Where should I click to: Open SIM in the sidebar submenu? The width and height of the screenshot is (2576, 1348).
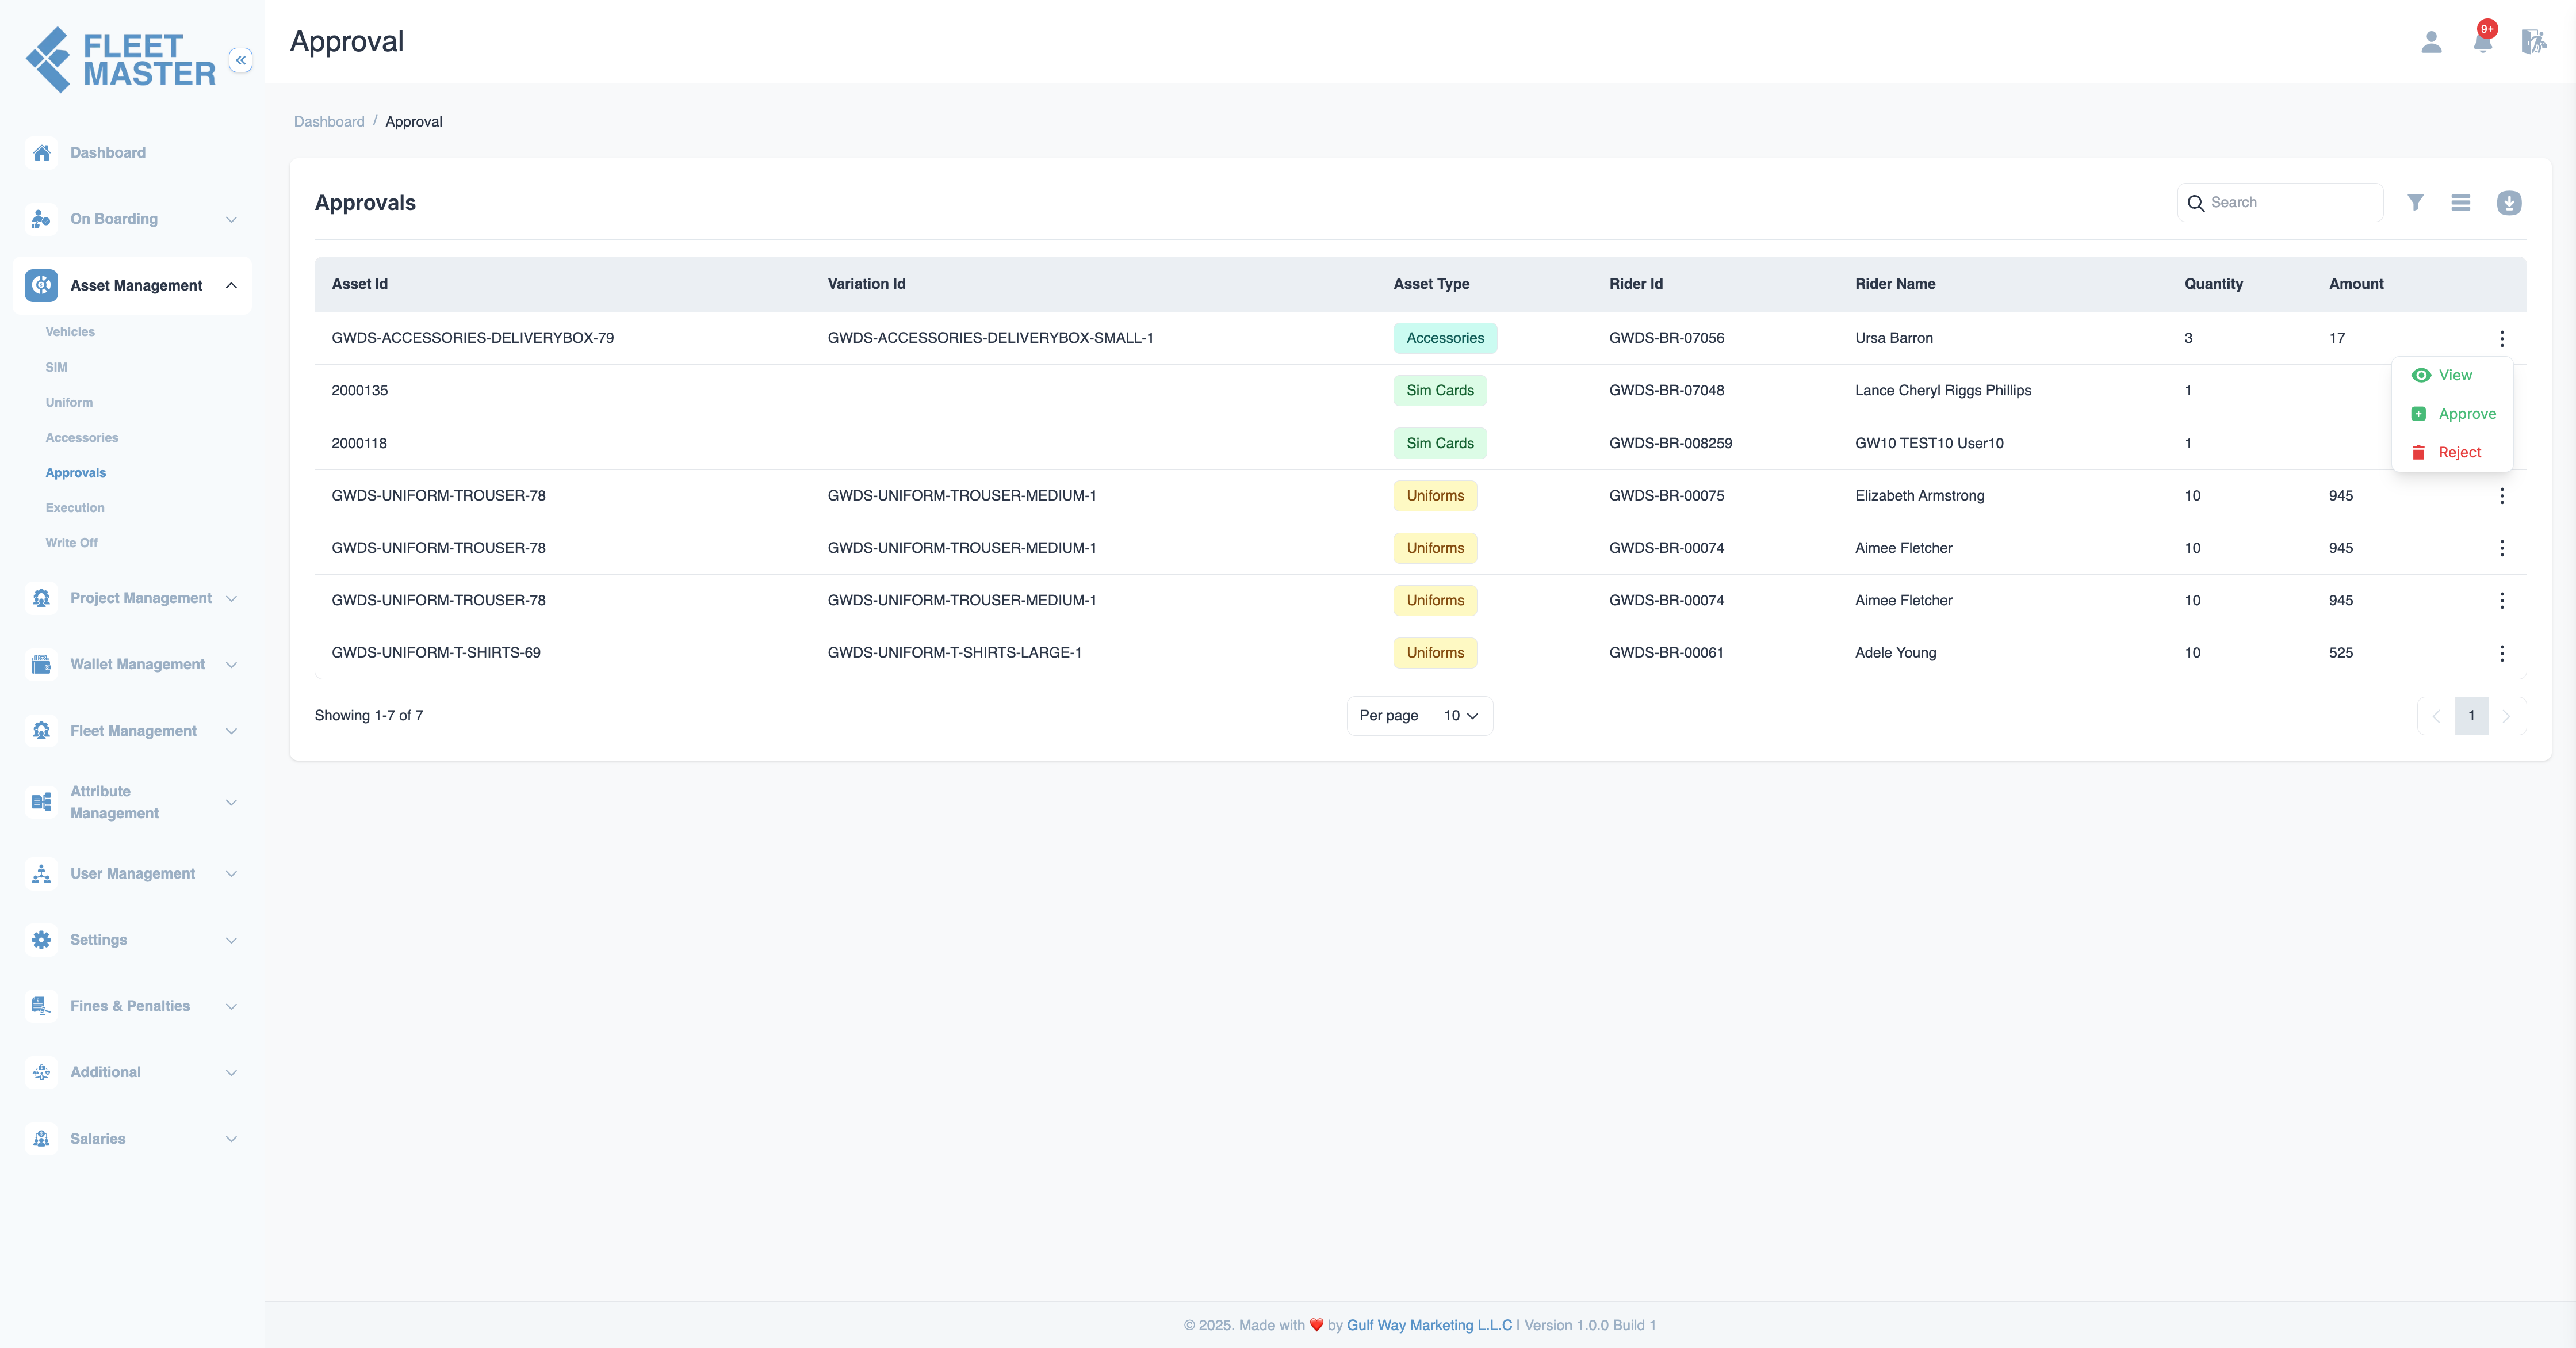click(56, 367)
